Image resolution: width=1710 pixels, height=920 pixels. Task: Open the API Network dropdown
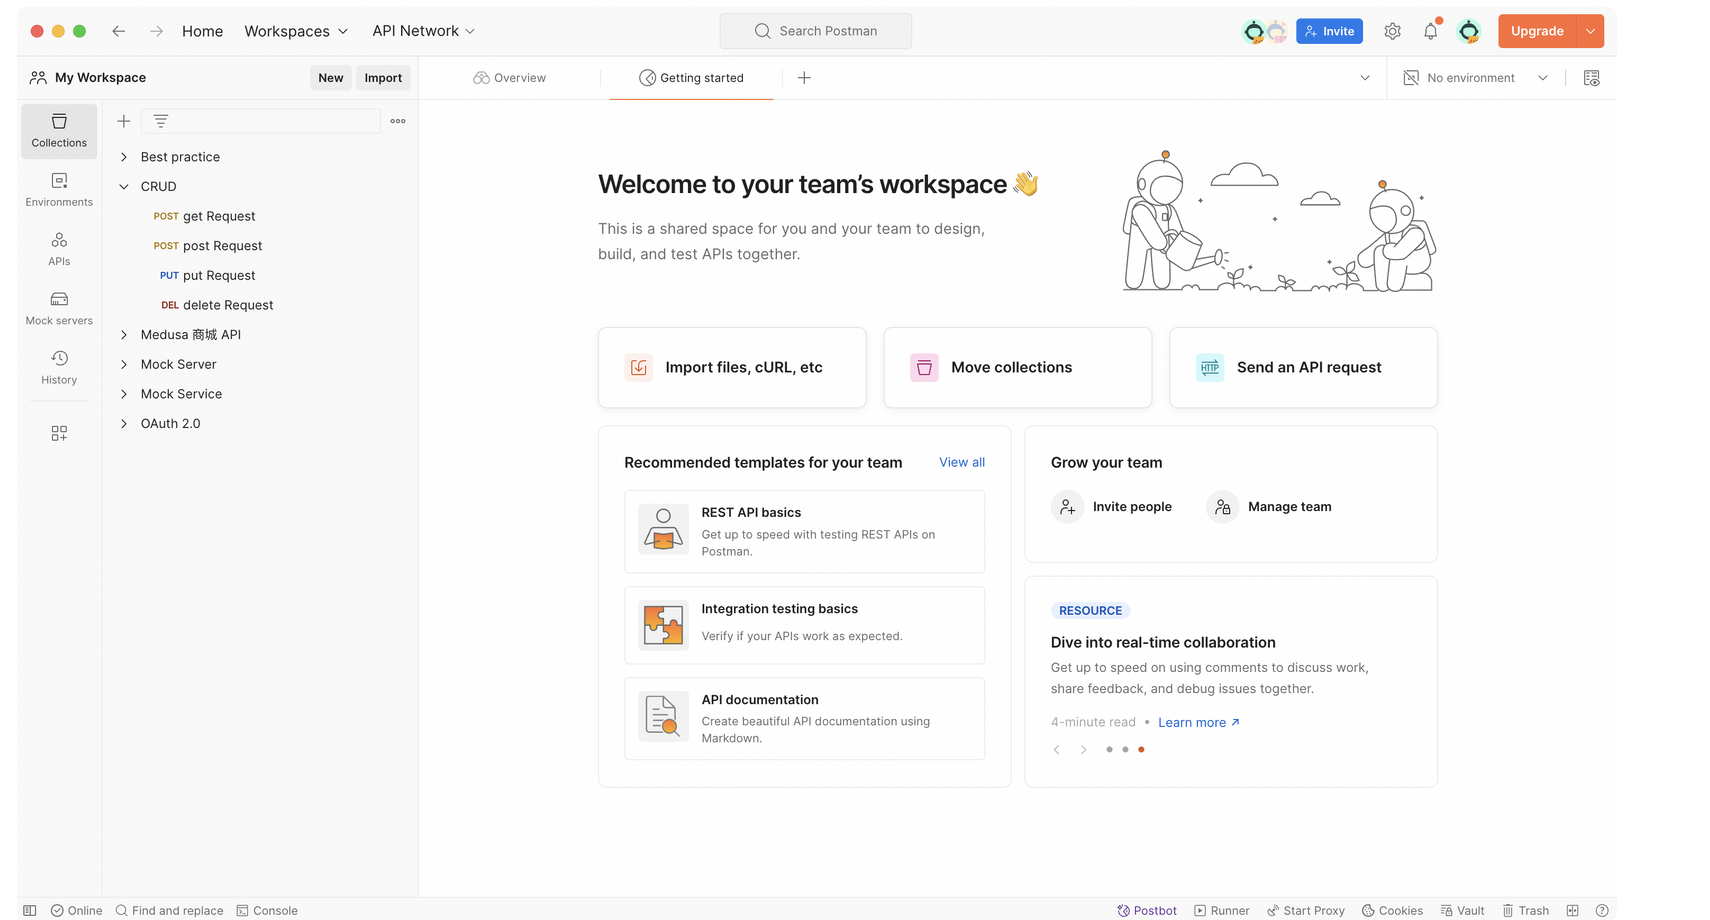click(x=423, y=31)
